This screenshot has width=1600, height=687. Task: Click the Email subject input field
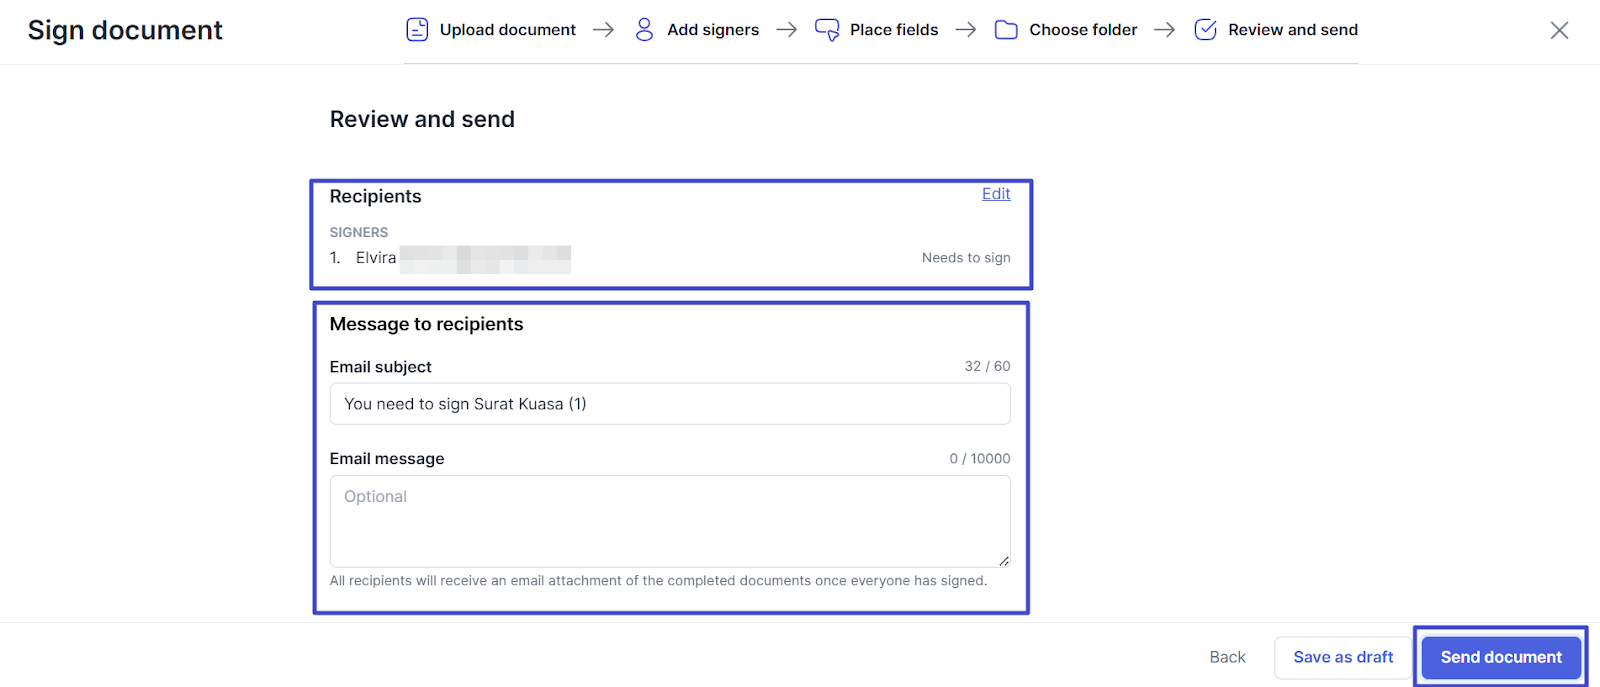point(670,404)
